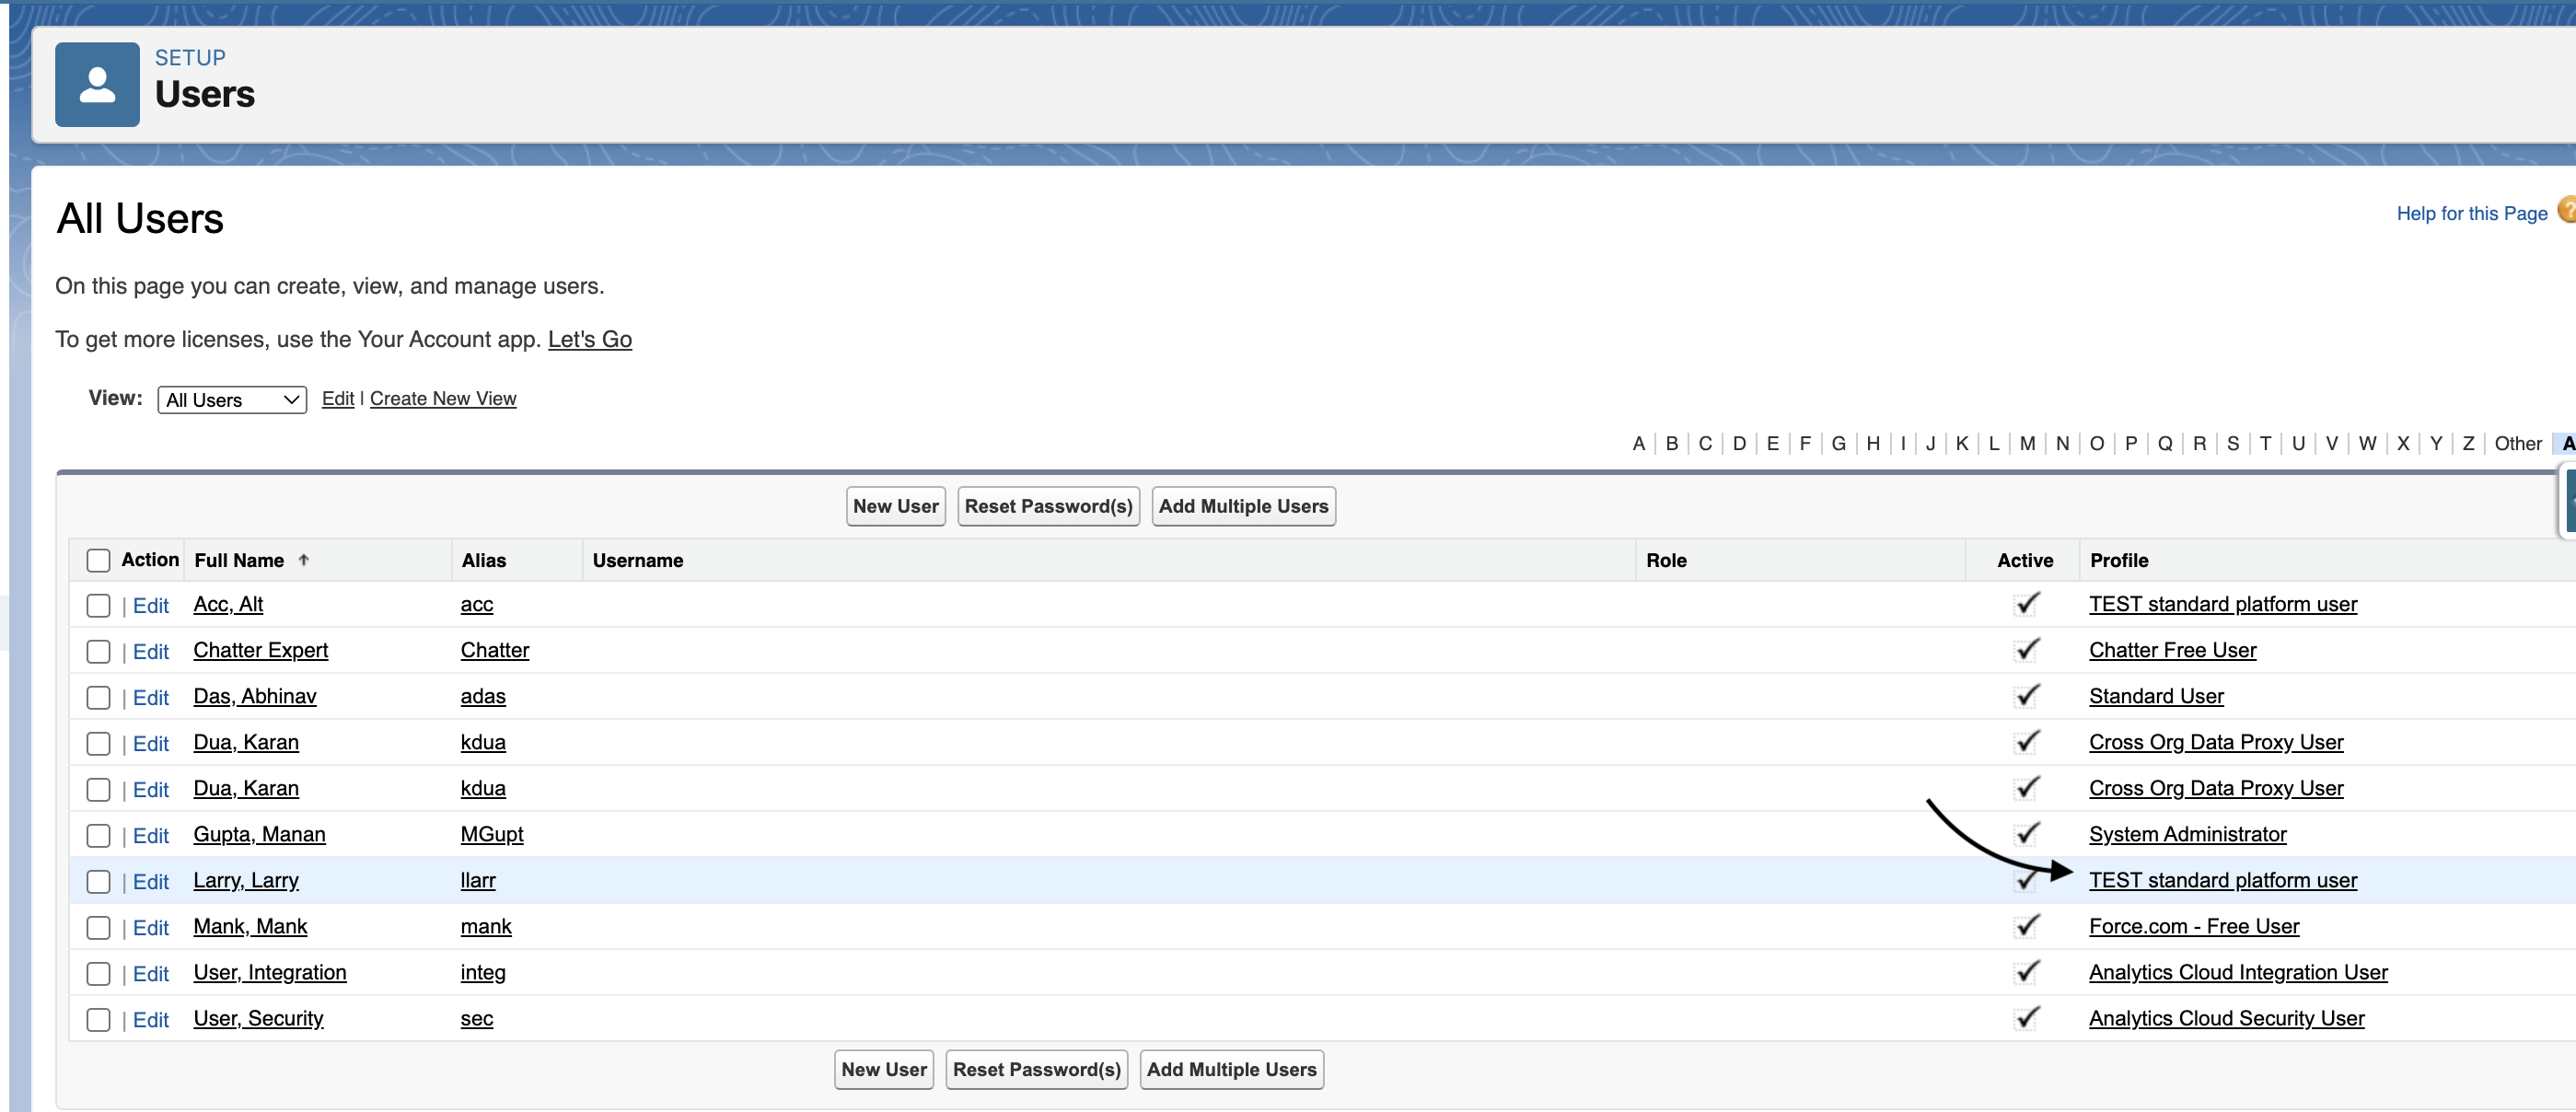Click the active checkmark for Mank, Mank

coord(2026,926)
